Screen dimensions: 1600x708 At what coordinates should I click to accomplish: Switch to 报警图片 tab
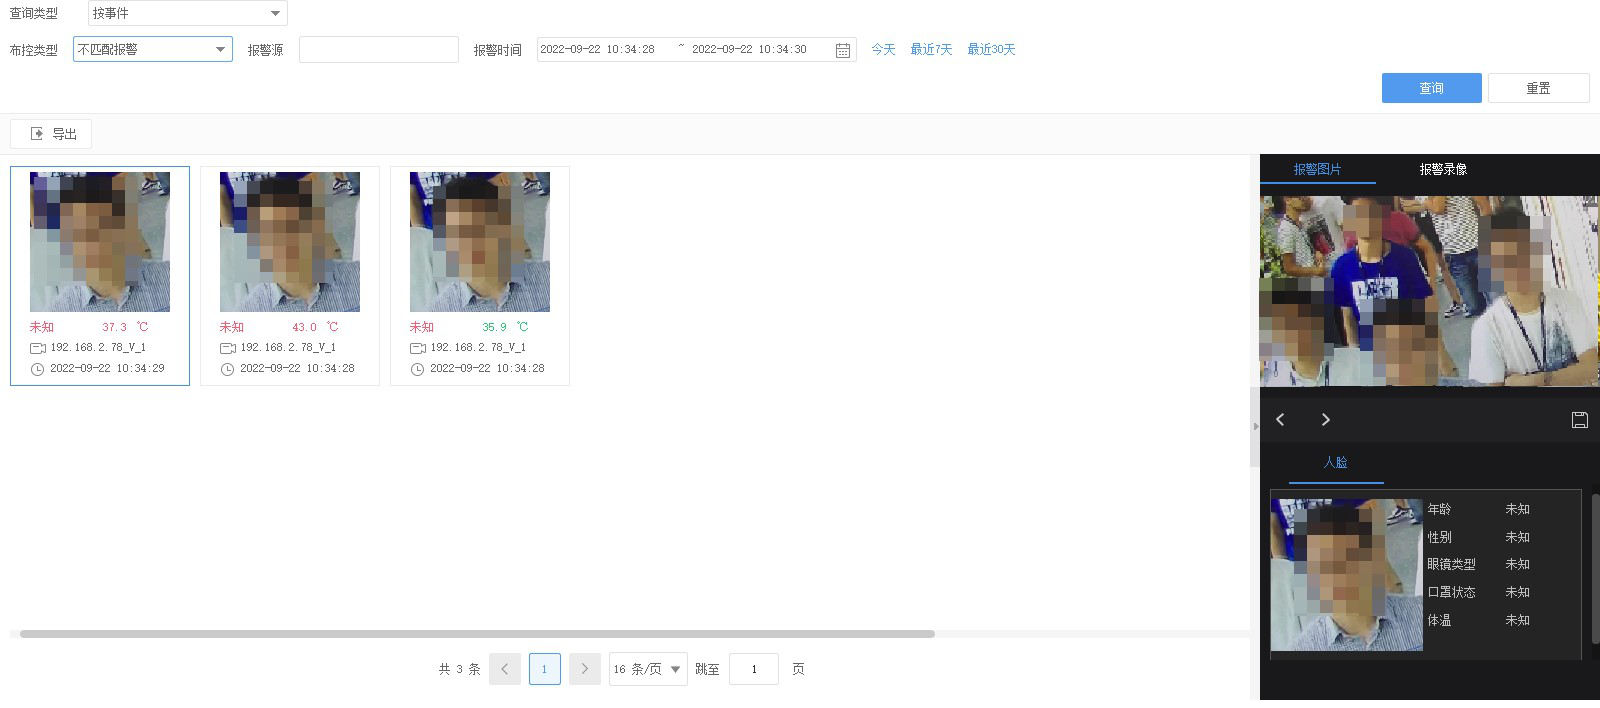click(1318, 169)
